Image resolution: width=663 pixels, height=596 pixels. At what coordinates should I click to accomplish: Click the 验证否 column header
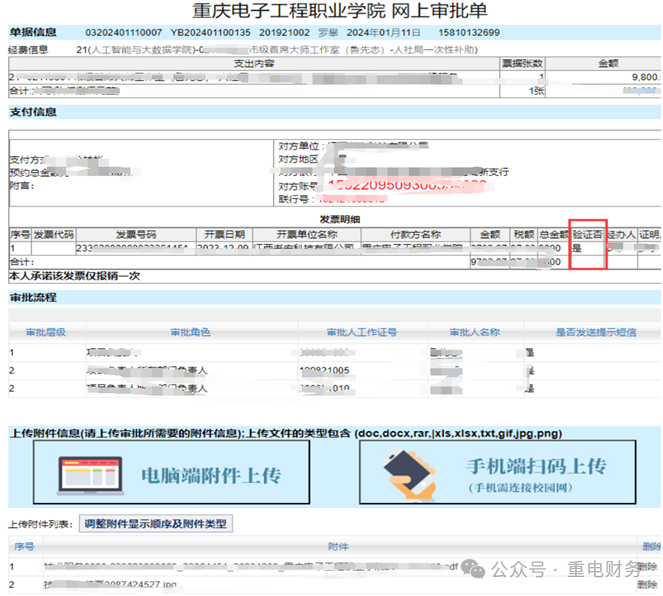[587, 234]
